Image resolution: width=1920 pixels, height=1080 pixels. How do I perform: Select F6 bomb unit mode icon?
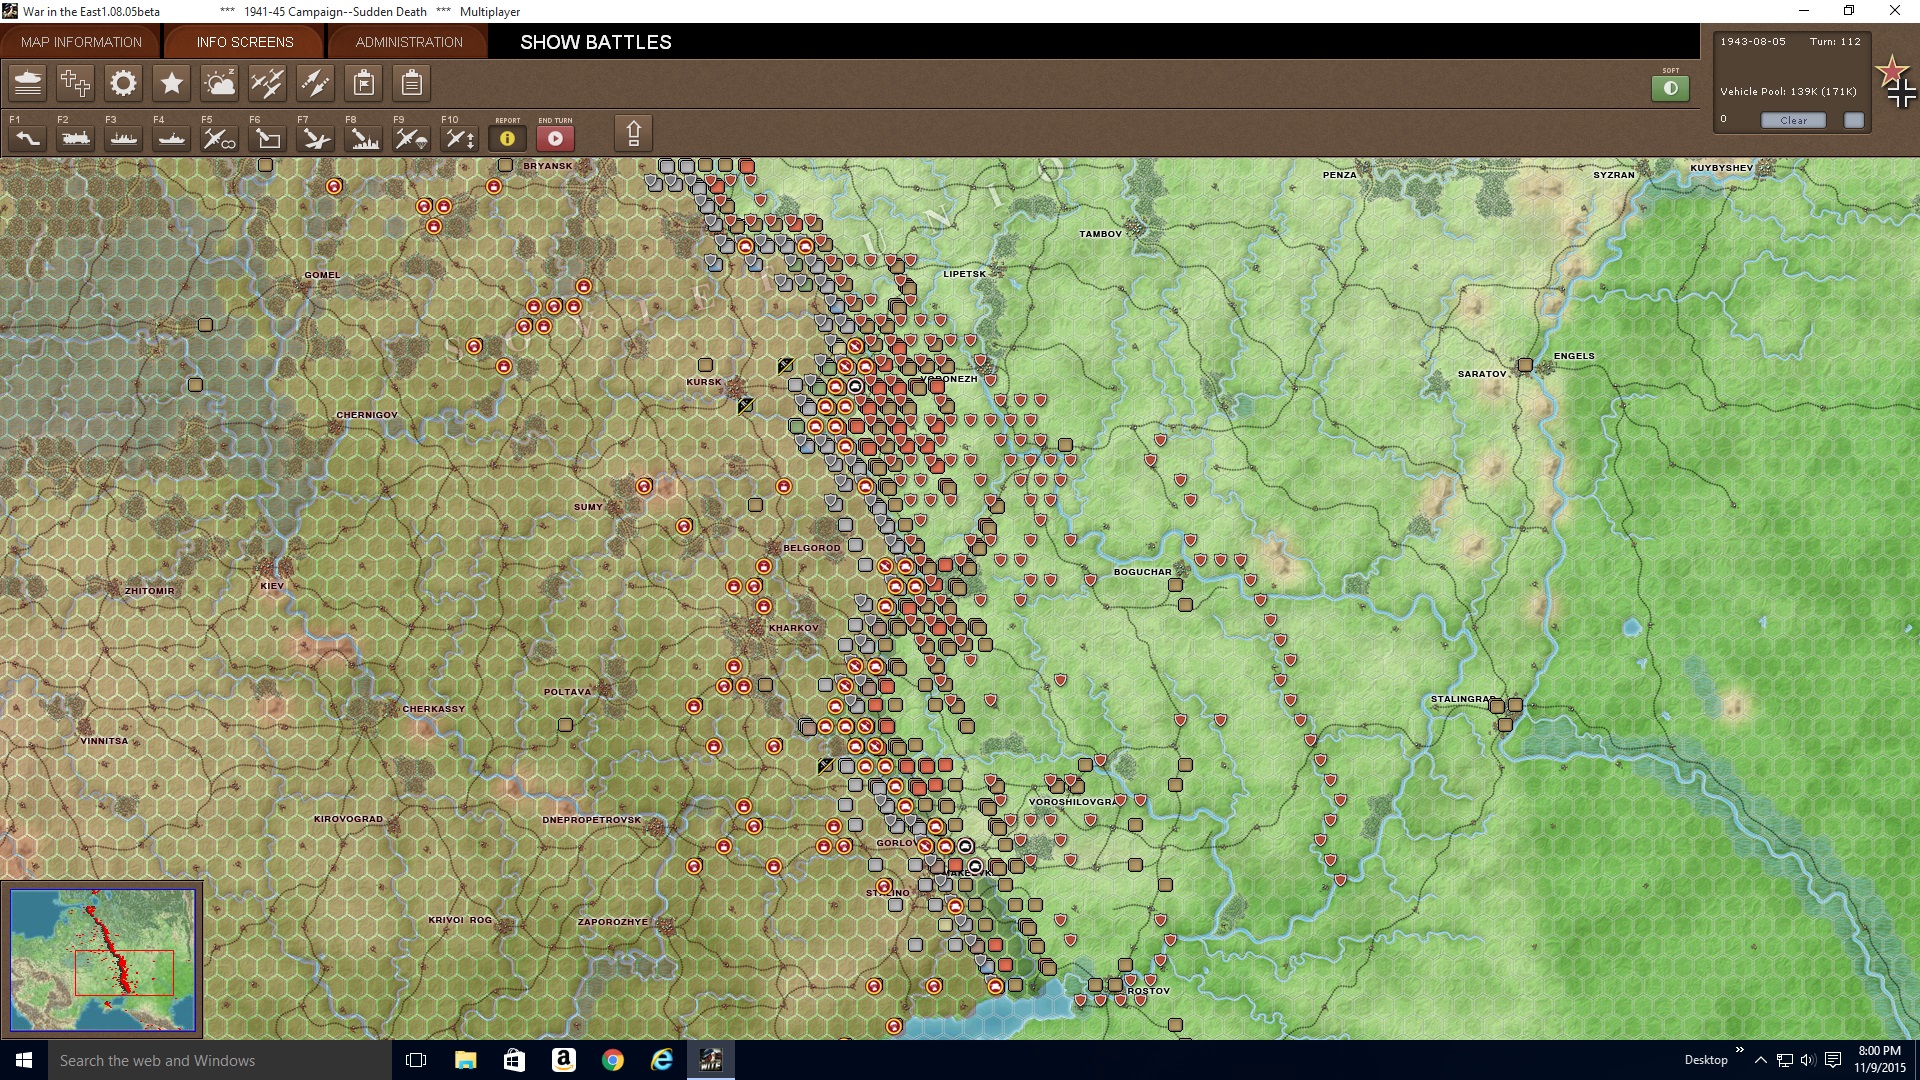[268, 138]
